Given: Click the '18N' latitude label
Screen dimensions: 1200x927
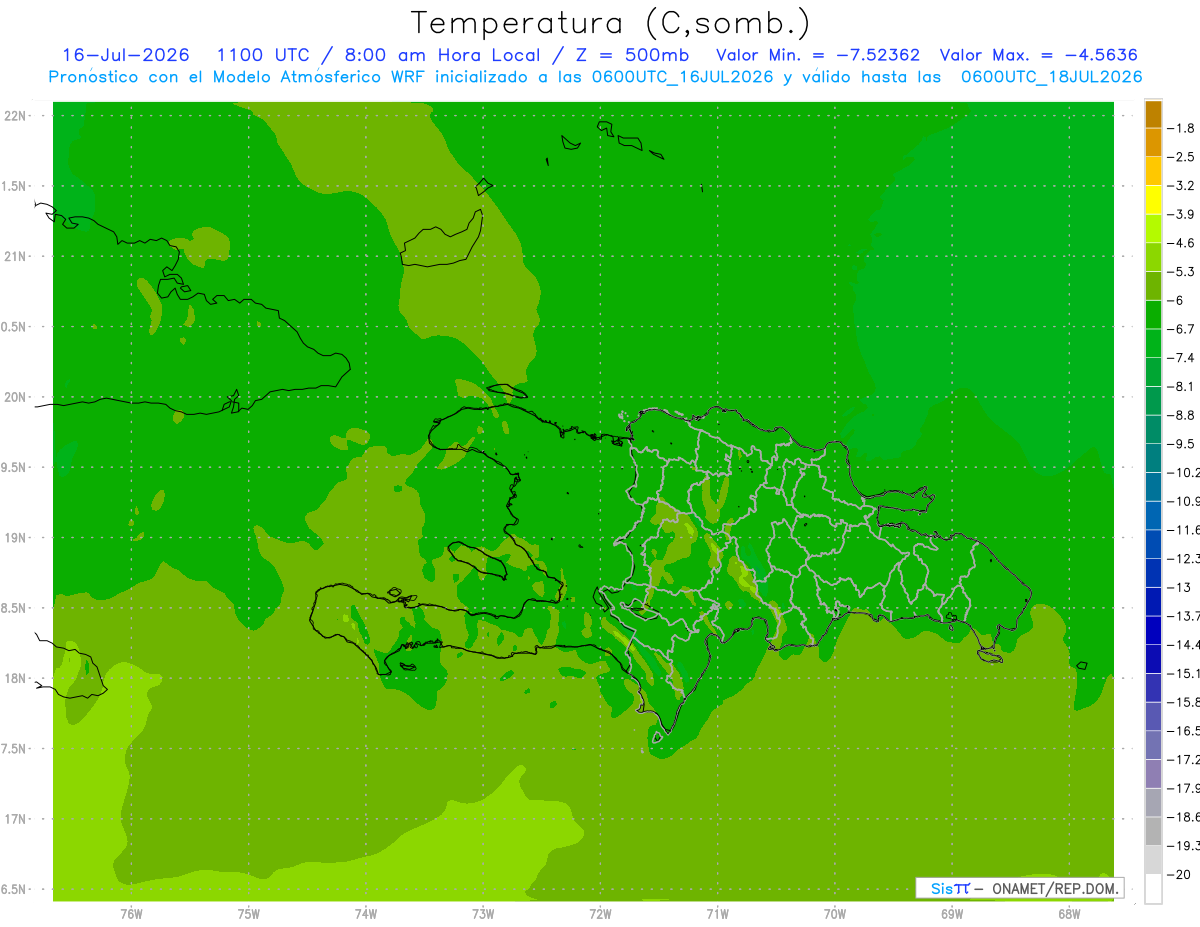Looking at the screenshot, I should [x=15, y=679].
